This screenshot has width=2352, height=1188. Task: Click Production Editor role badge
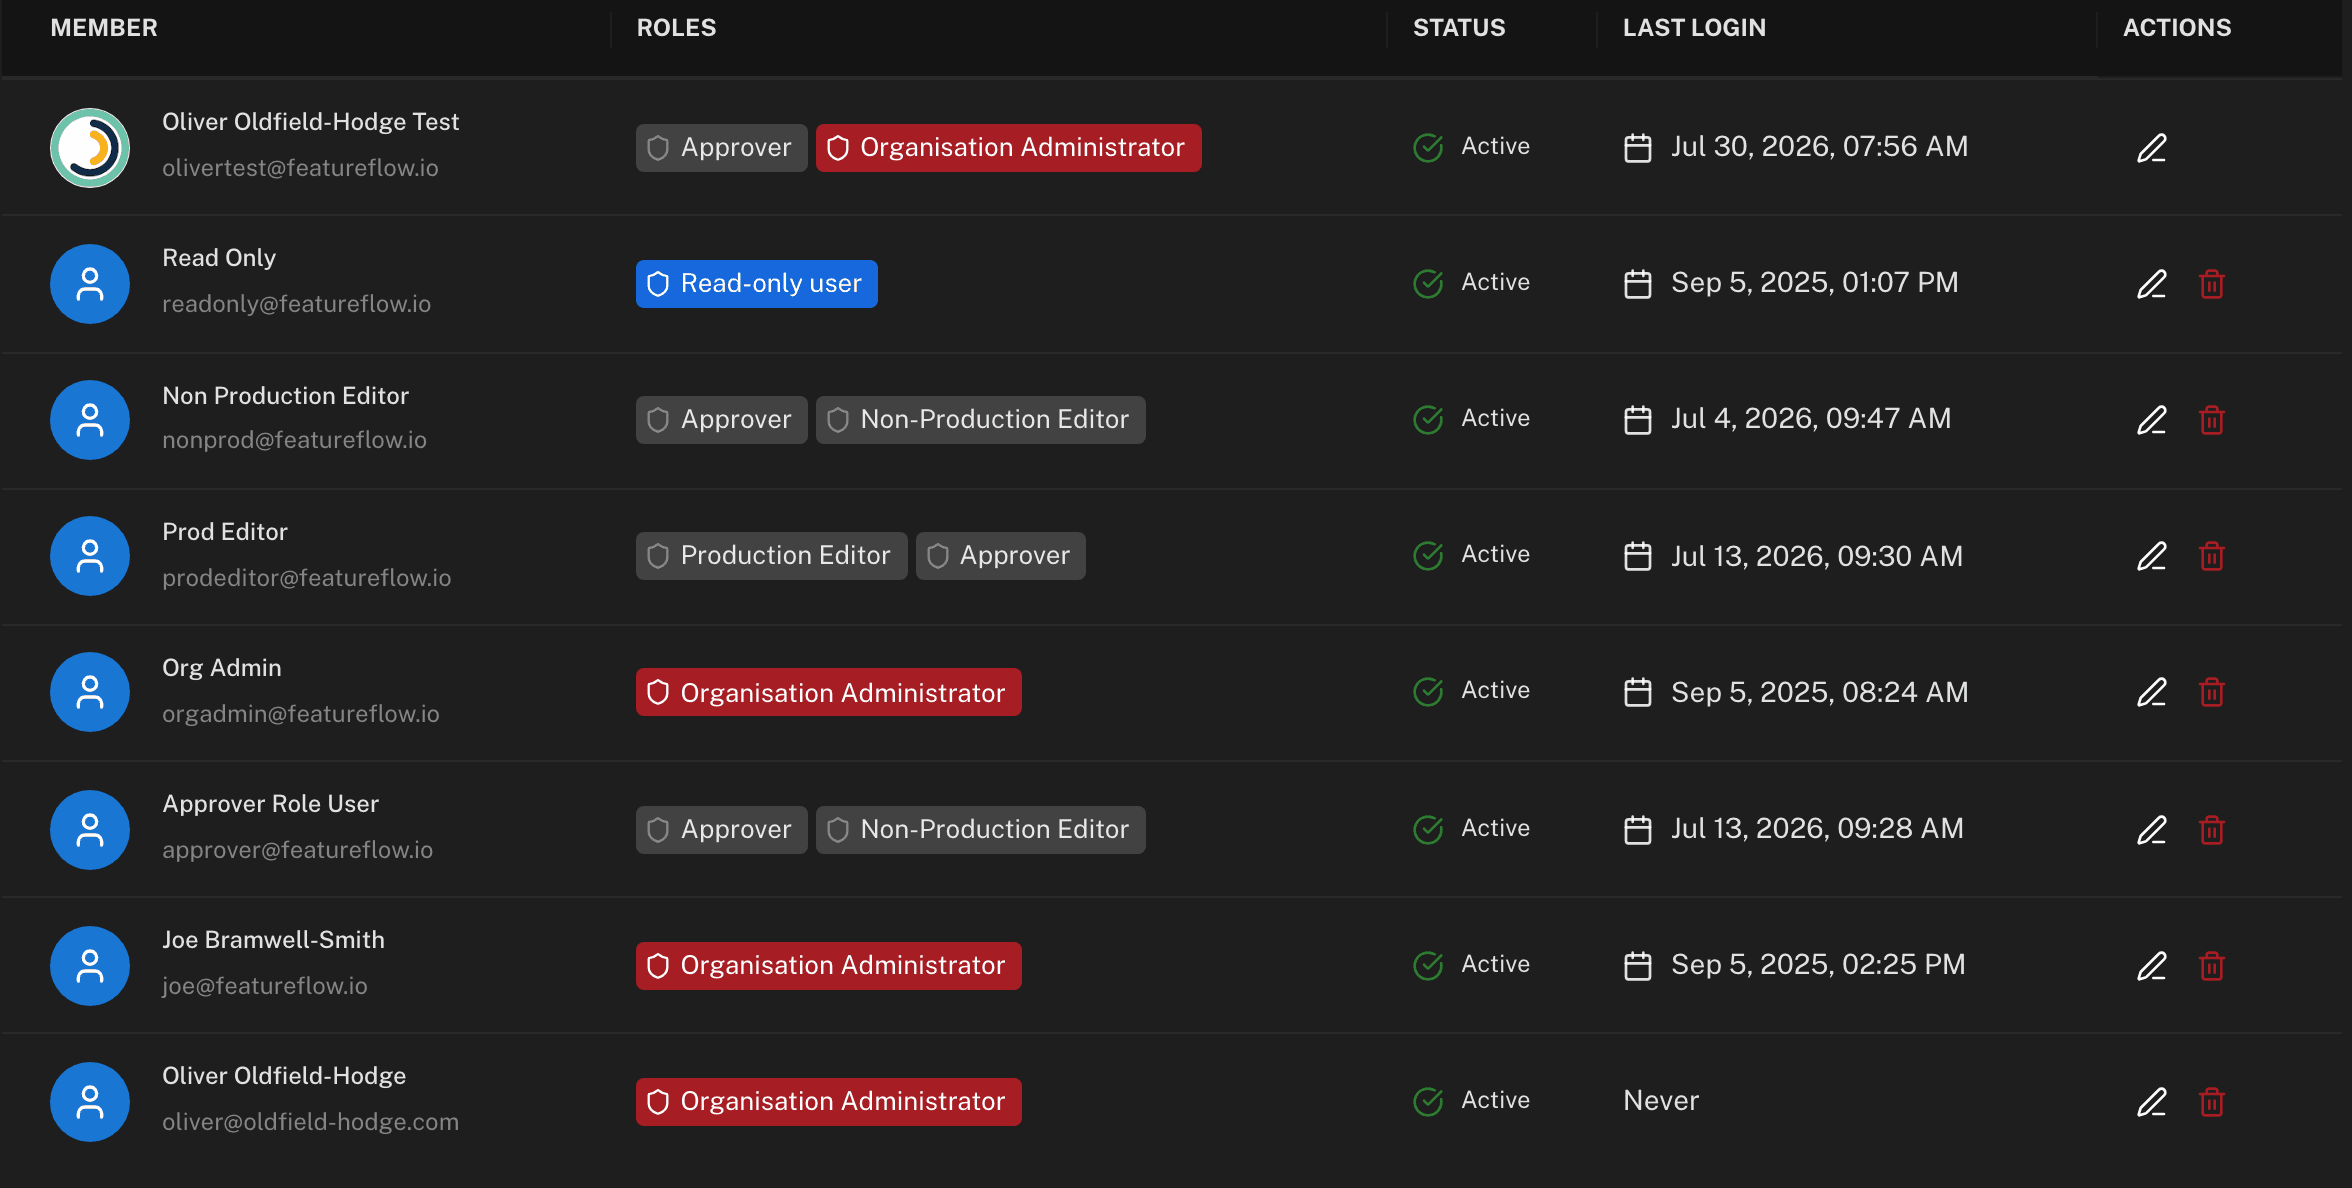(772, 556)
